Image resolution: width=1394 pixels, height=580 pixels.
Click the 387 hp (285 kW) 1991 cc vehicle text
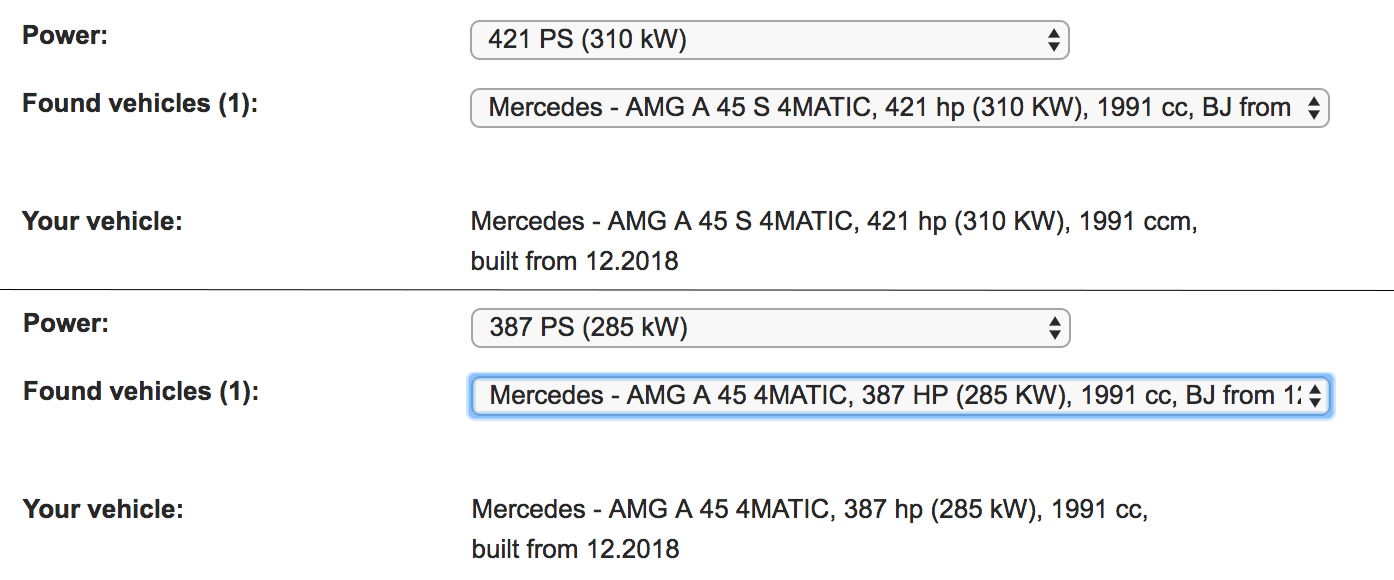pyautogui.click(x=809, y=509)
